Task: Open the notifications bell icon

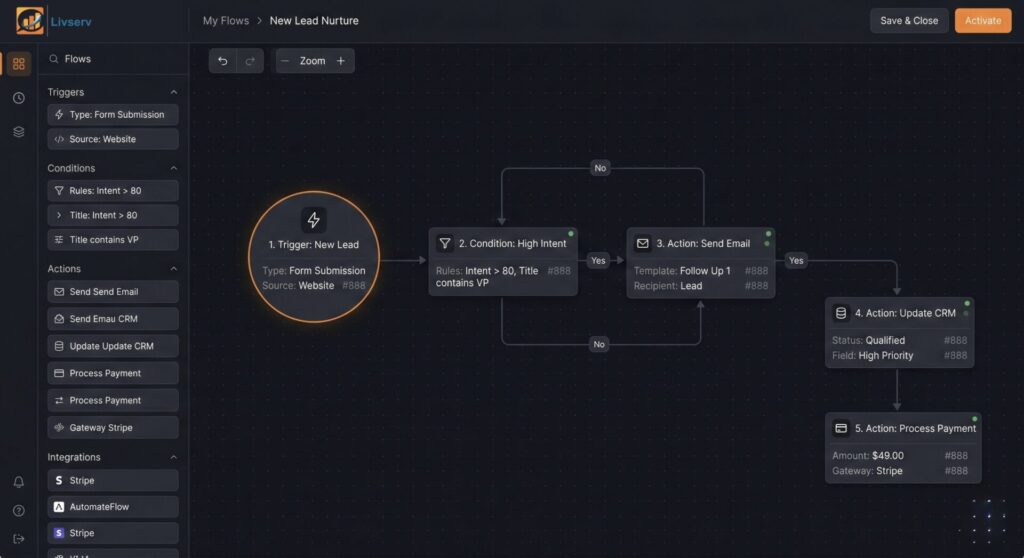Action: (18, 482)
